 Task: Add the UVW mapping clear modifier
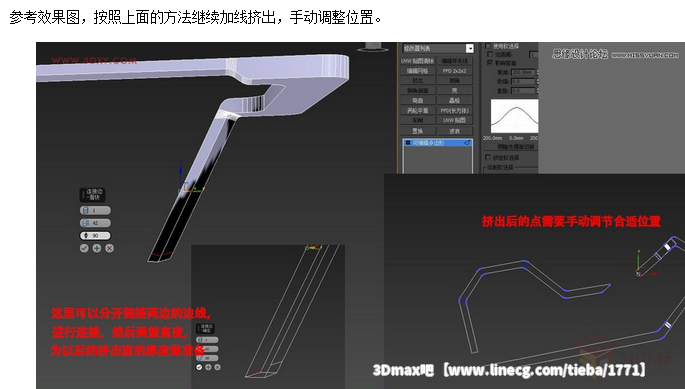point(418,61)
